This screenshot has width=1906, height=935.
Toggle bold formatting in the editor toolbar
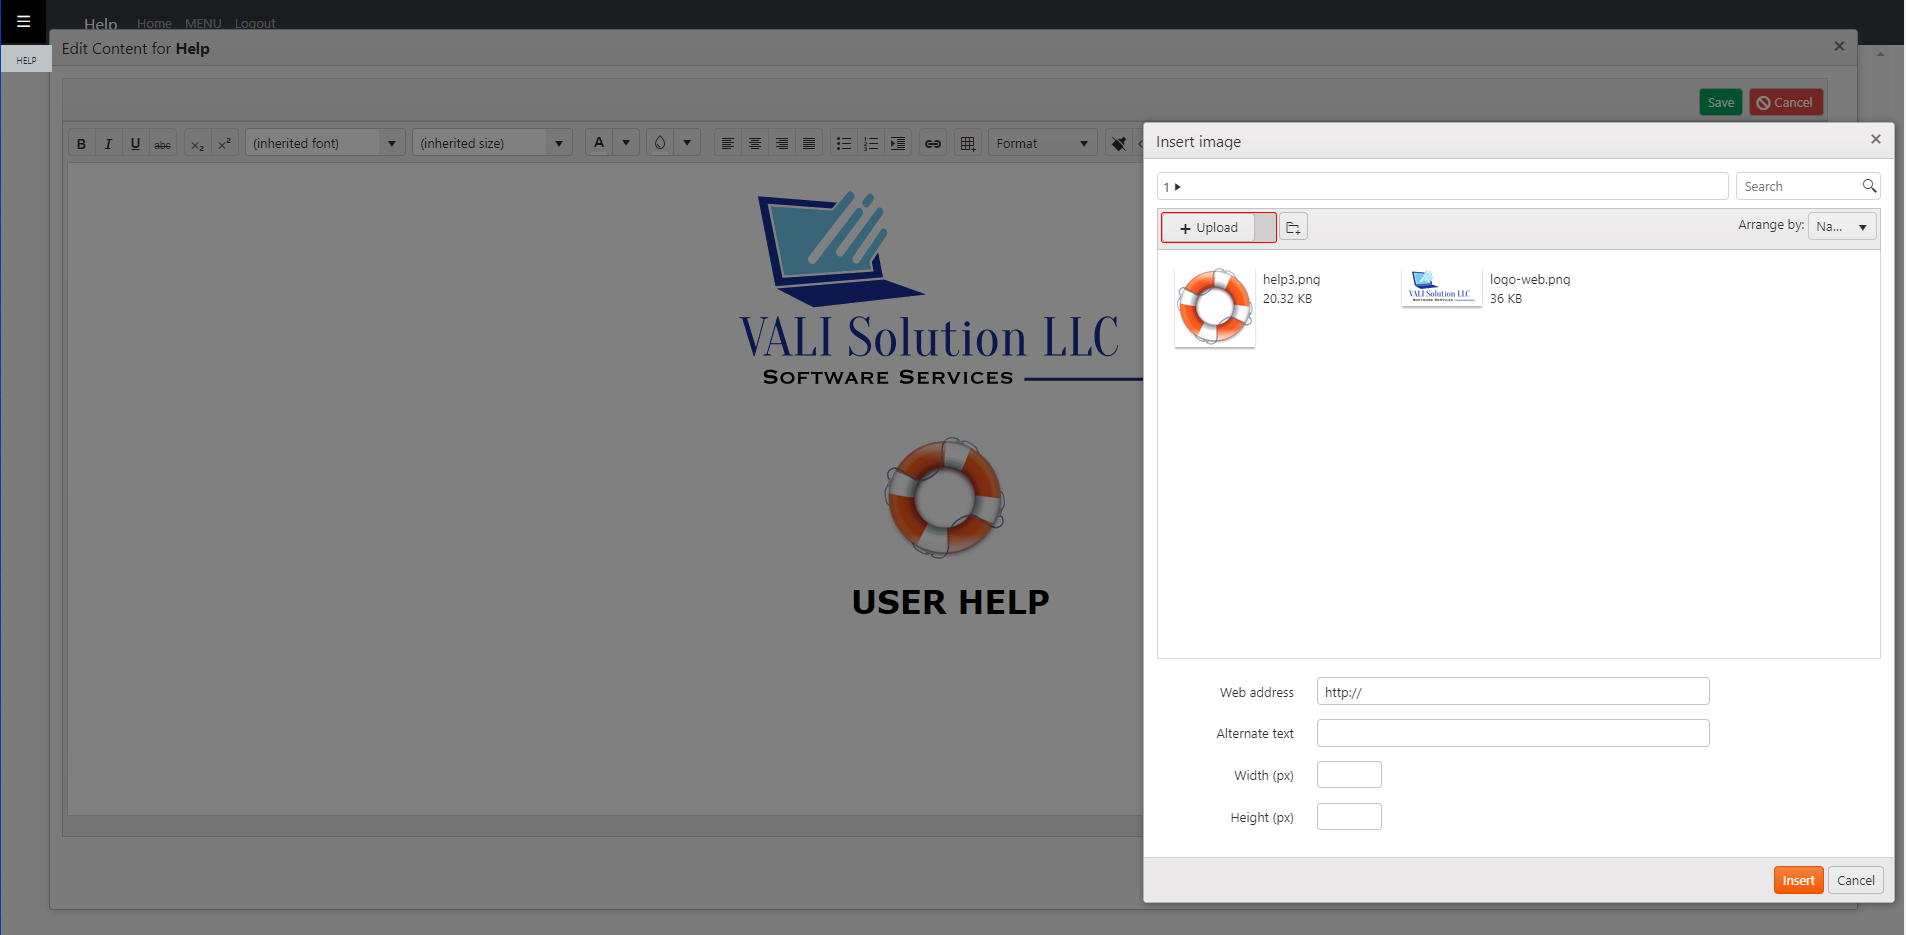[82, 144]
